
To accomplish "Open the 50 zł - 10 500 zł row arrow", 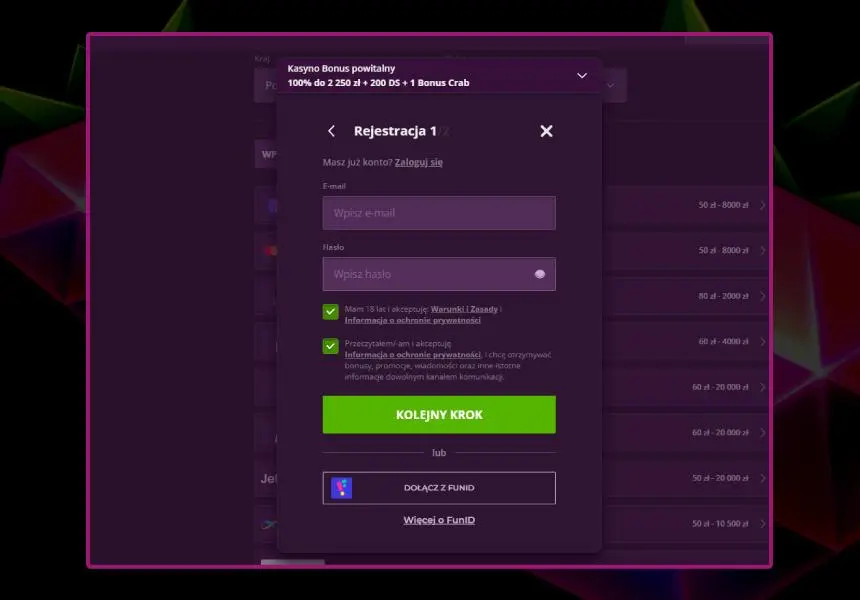I will 763,523.
